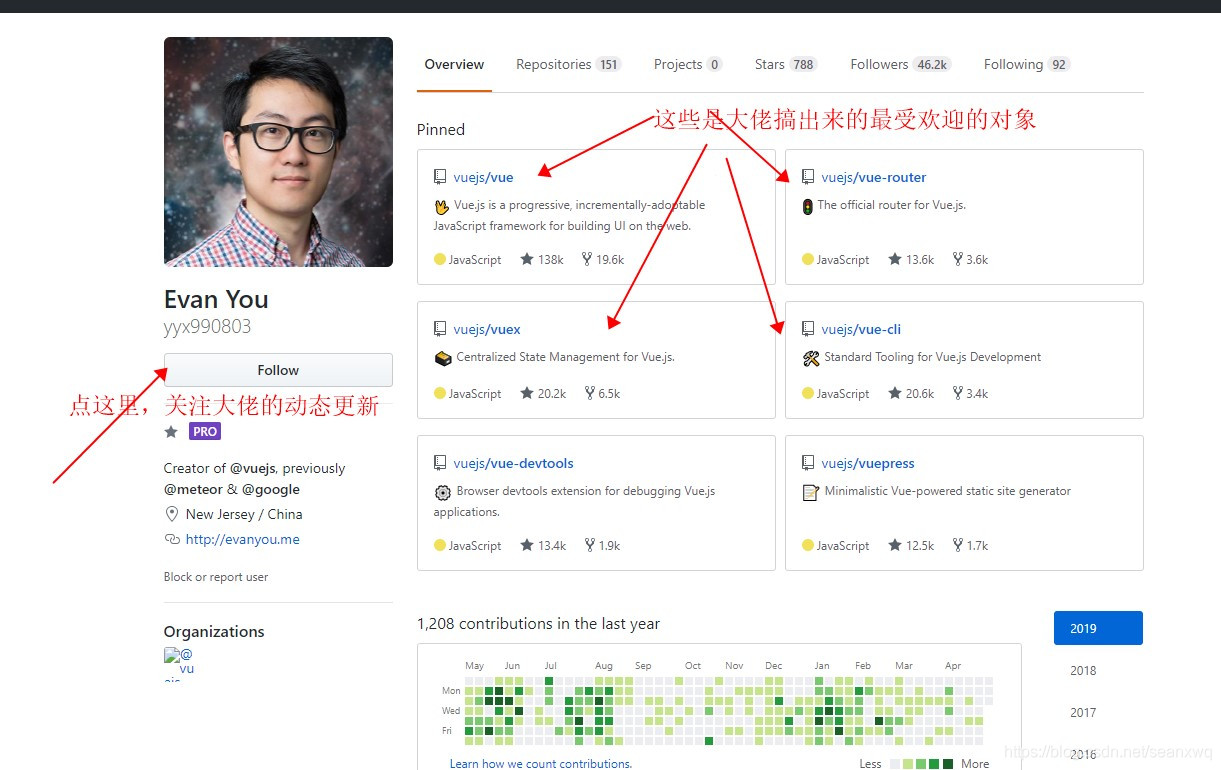Click the 19.6k fork count of vuejs/vue
This screenshot has width=1221, height=770.
603,259
